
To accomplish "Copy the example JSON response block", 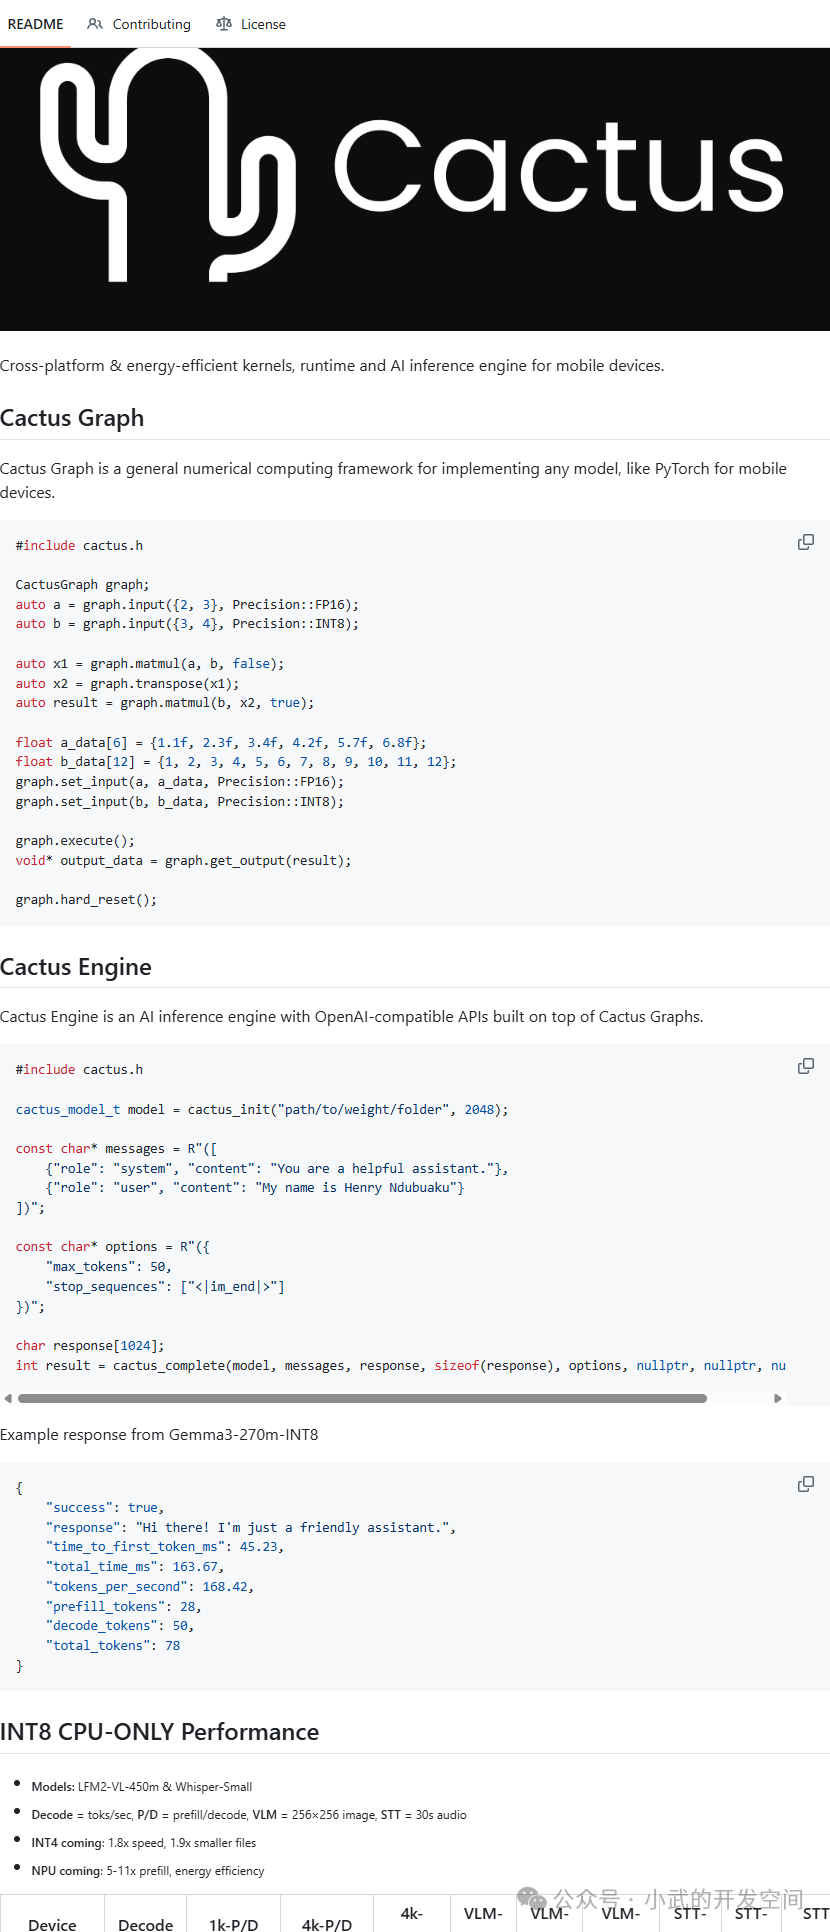I will tap(805, 1484).
